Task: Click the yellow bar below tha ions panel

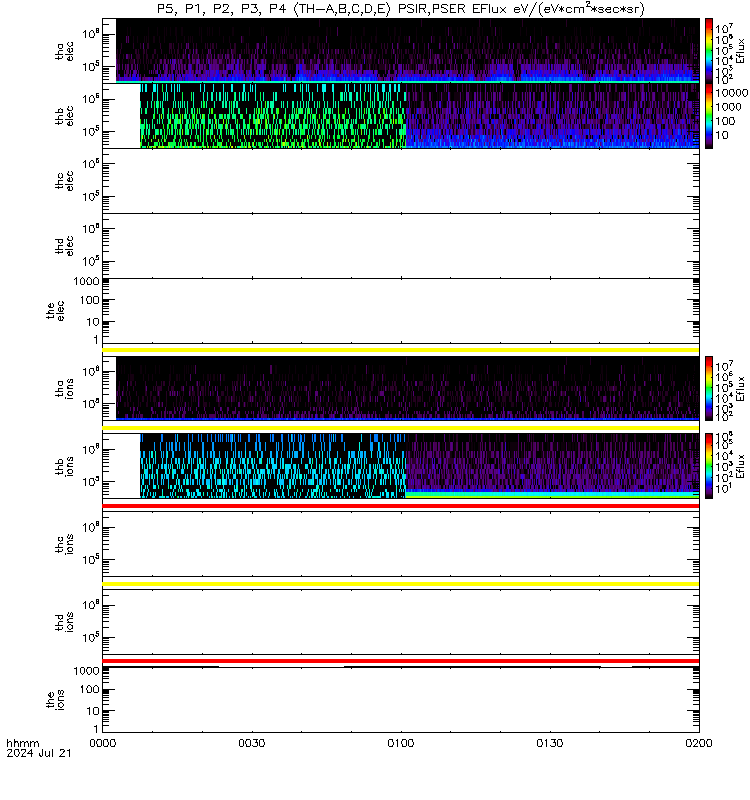Action: click(401, 428)
